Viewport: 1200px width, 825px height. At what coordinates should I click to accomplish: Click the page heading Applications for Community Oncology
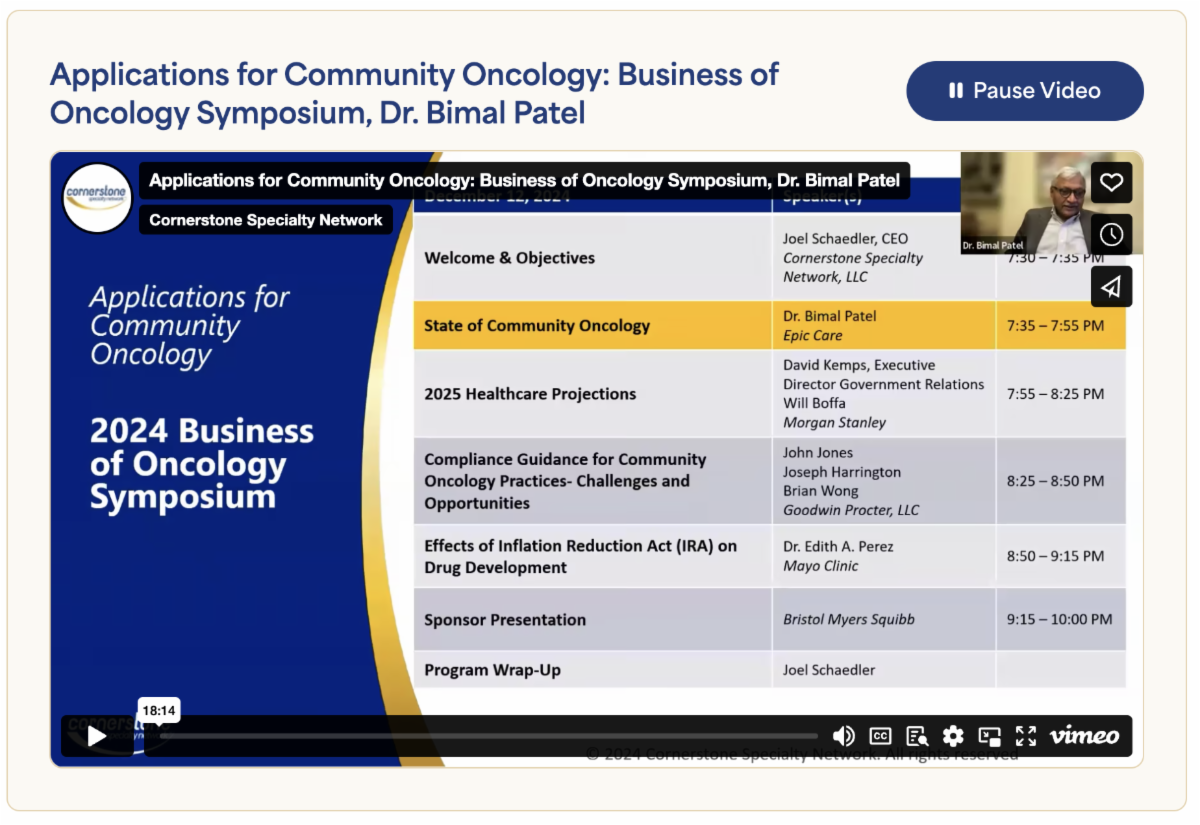coord(414,93)
